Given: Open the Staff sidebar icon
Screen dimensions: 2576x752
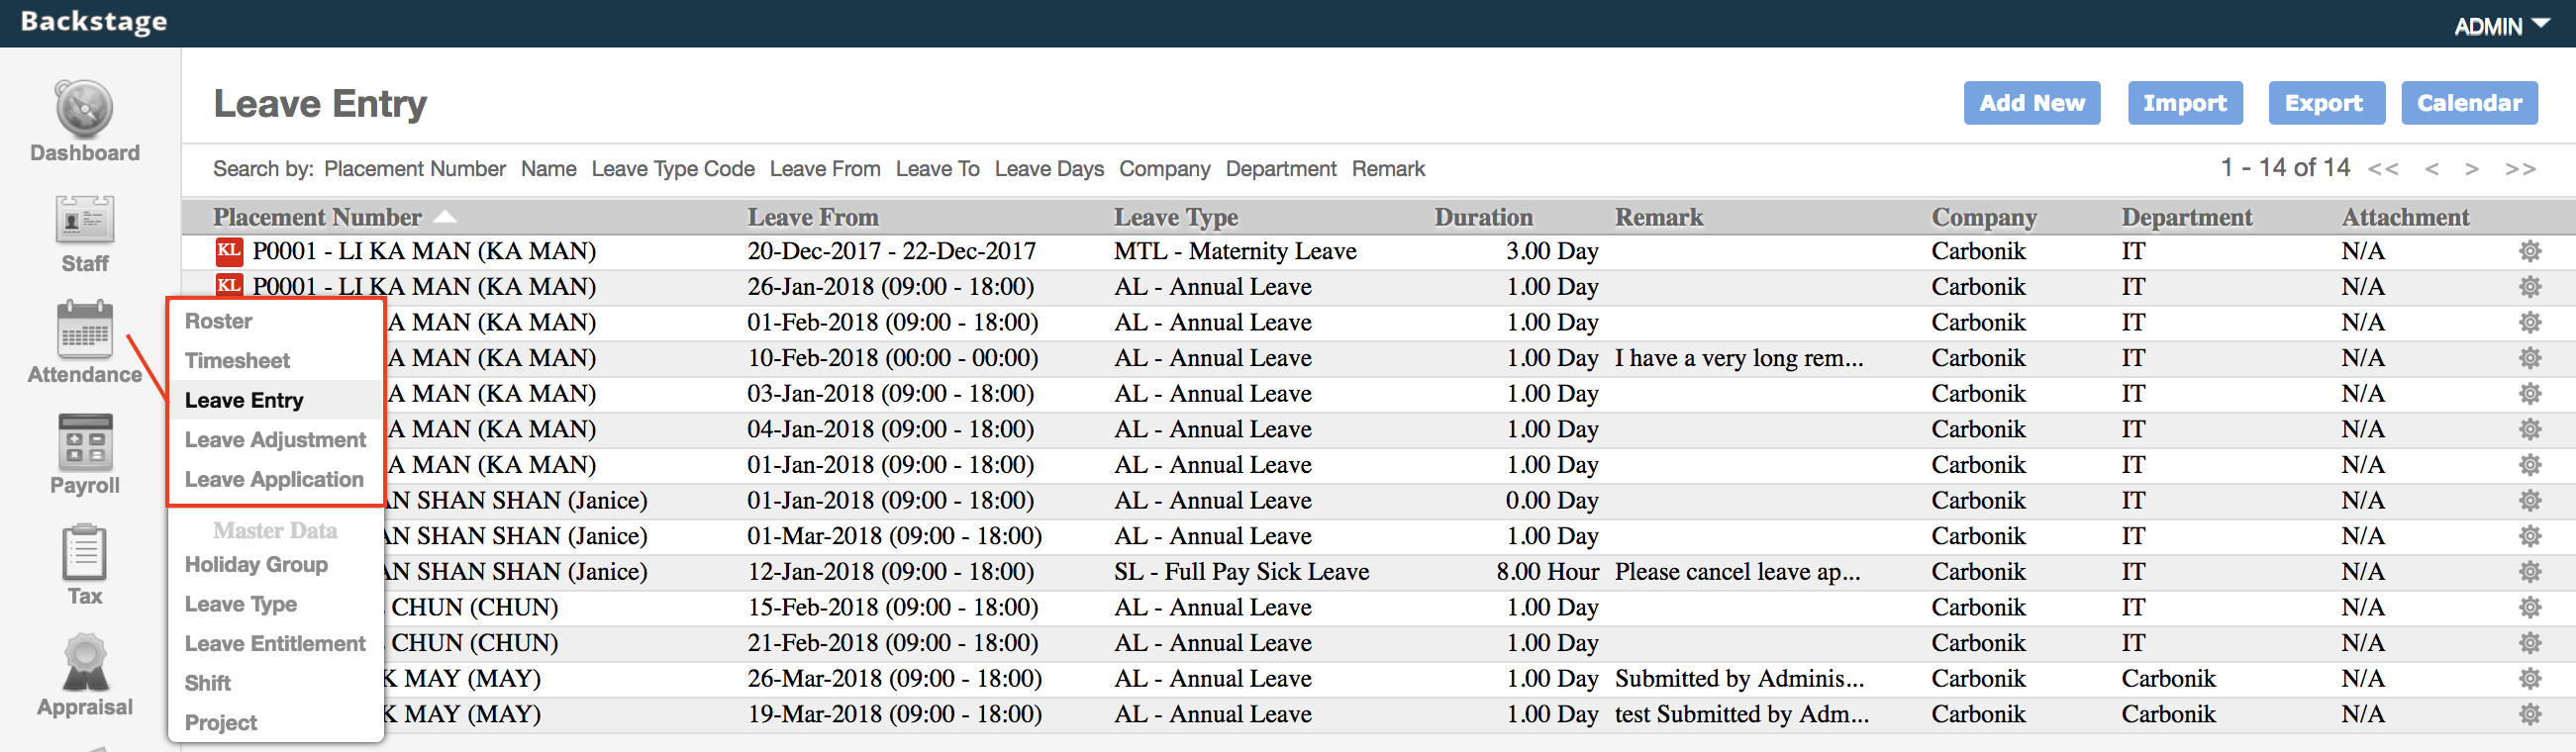Looking at the screenshot, I should click(84, 220).
